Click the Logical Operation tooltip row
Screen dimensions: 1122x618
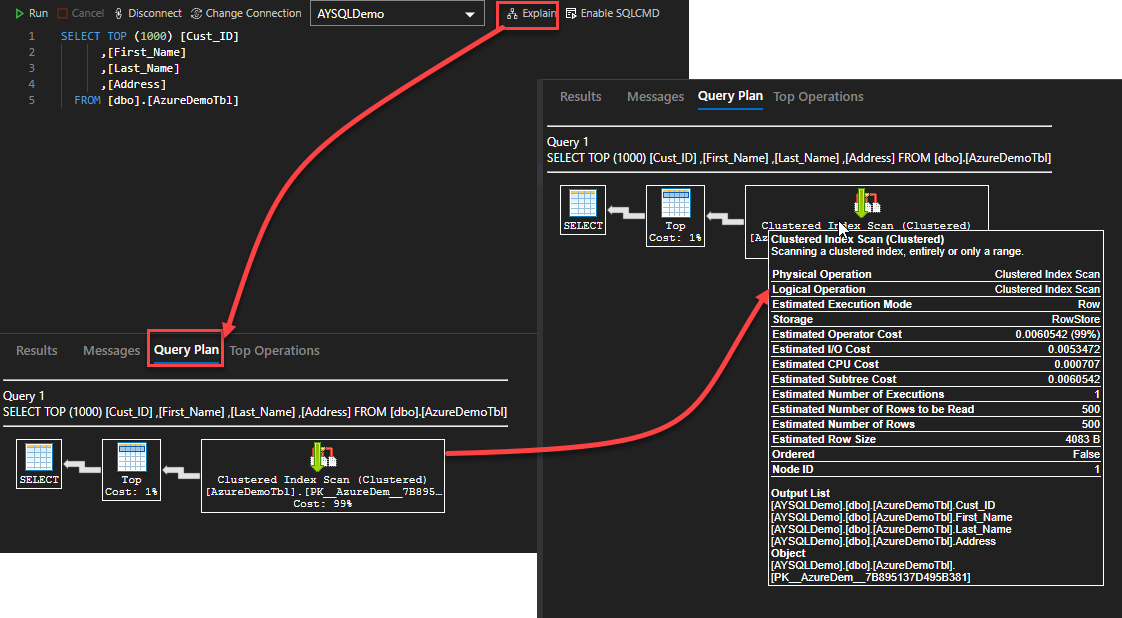pos(935,289)
